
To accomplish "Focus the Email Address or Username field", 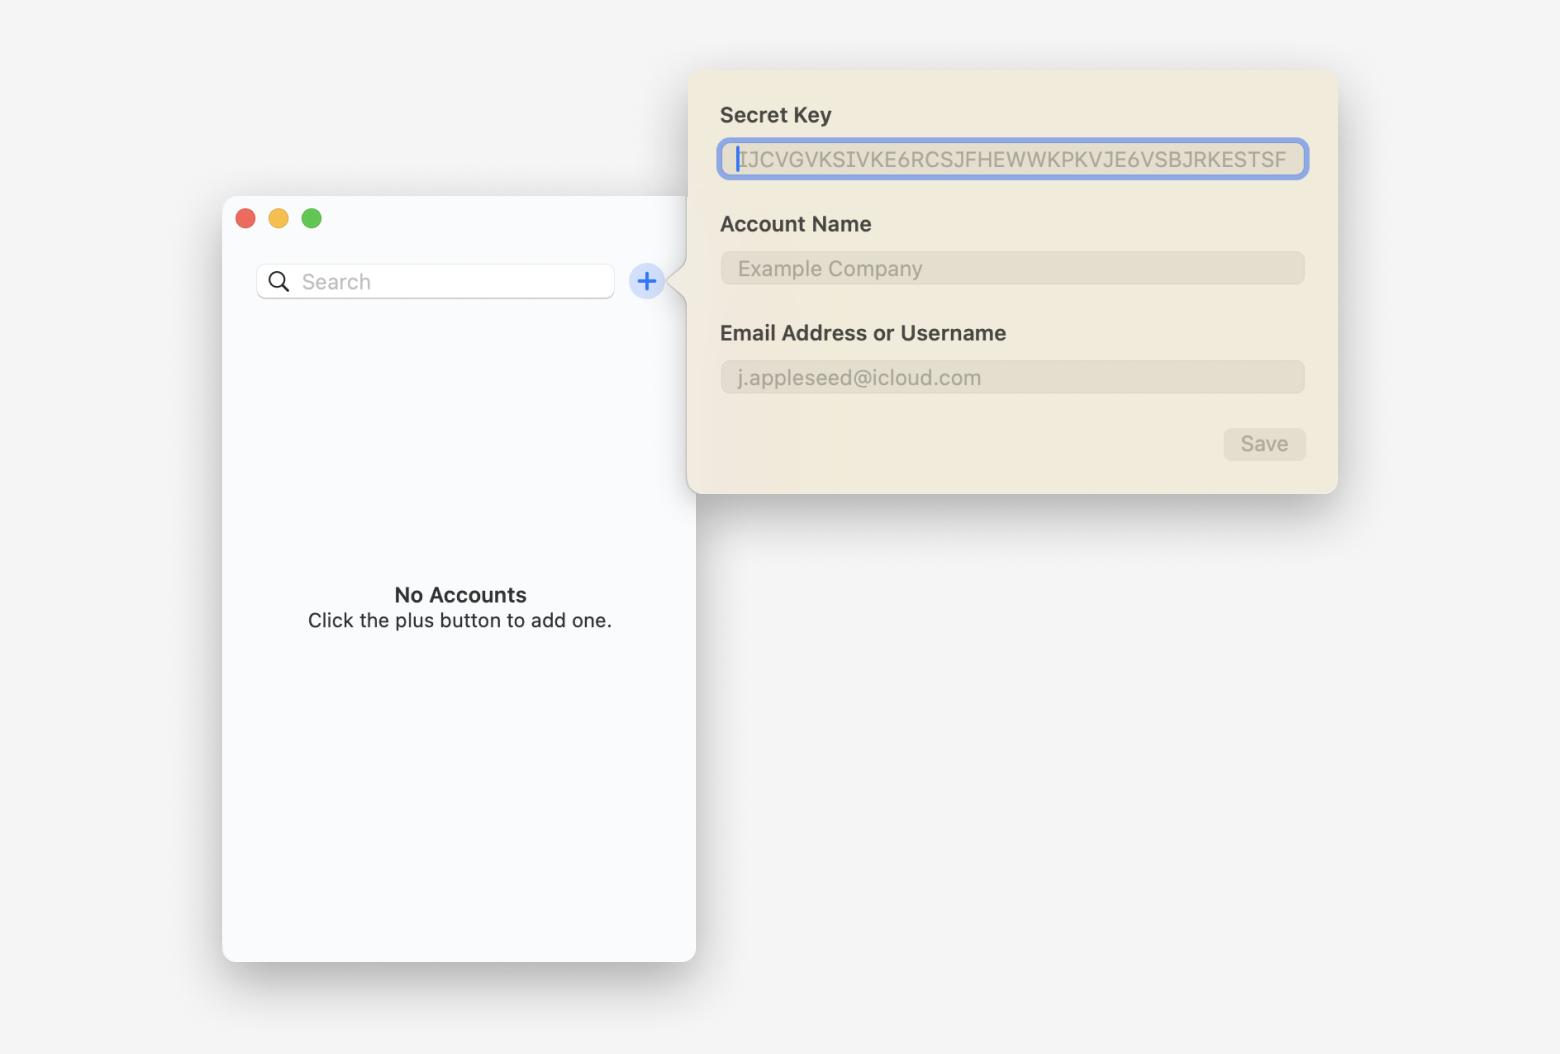I will pyautogui.click(x=1012, y=377).
